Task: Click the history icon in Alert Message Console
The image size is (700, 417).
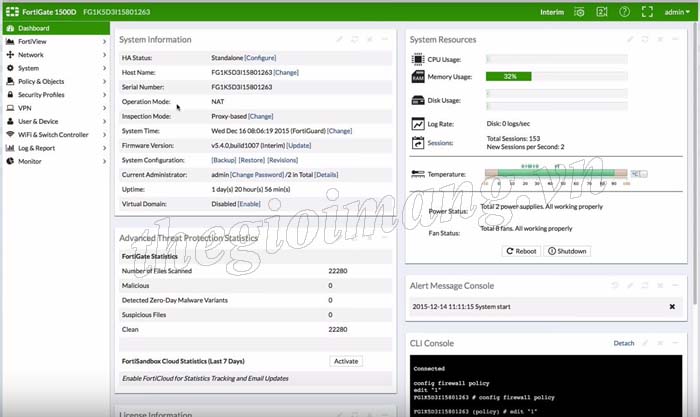Action: pyautogui.click(x=613, y=286)
